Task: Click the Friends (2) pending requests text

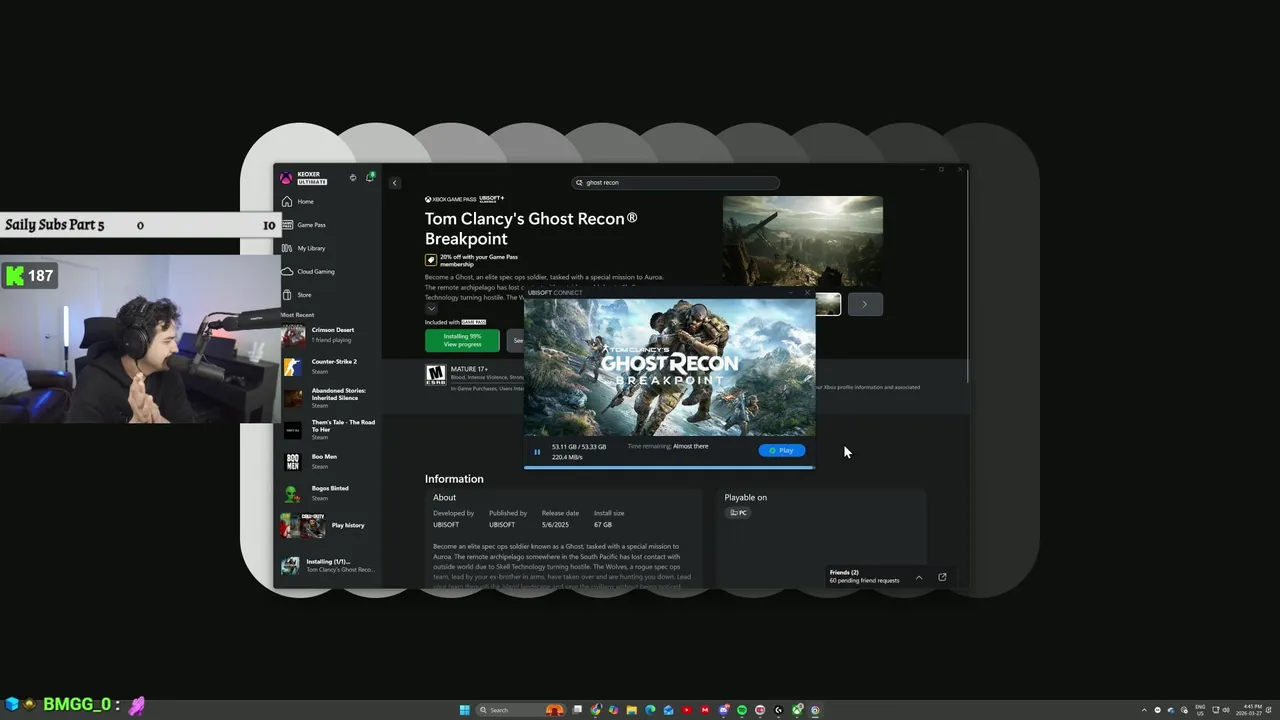Action: [864, 576]
